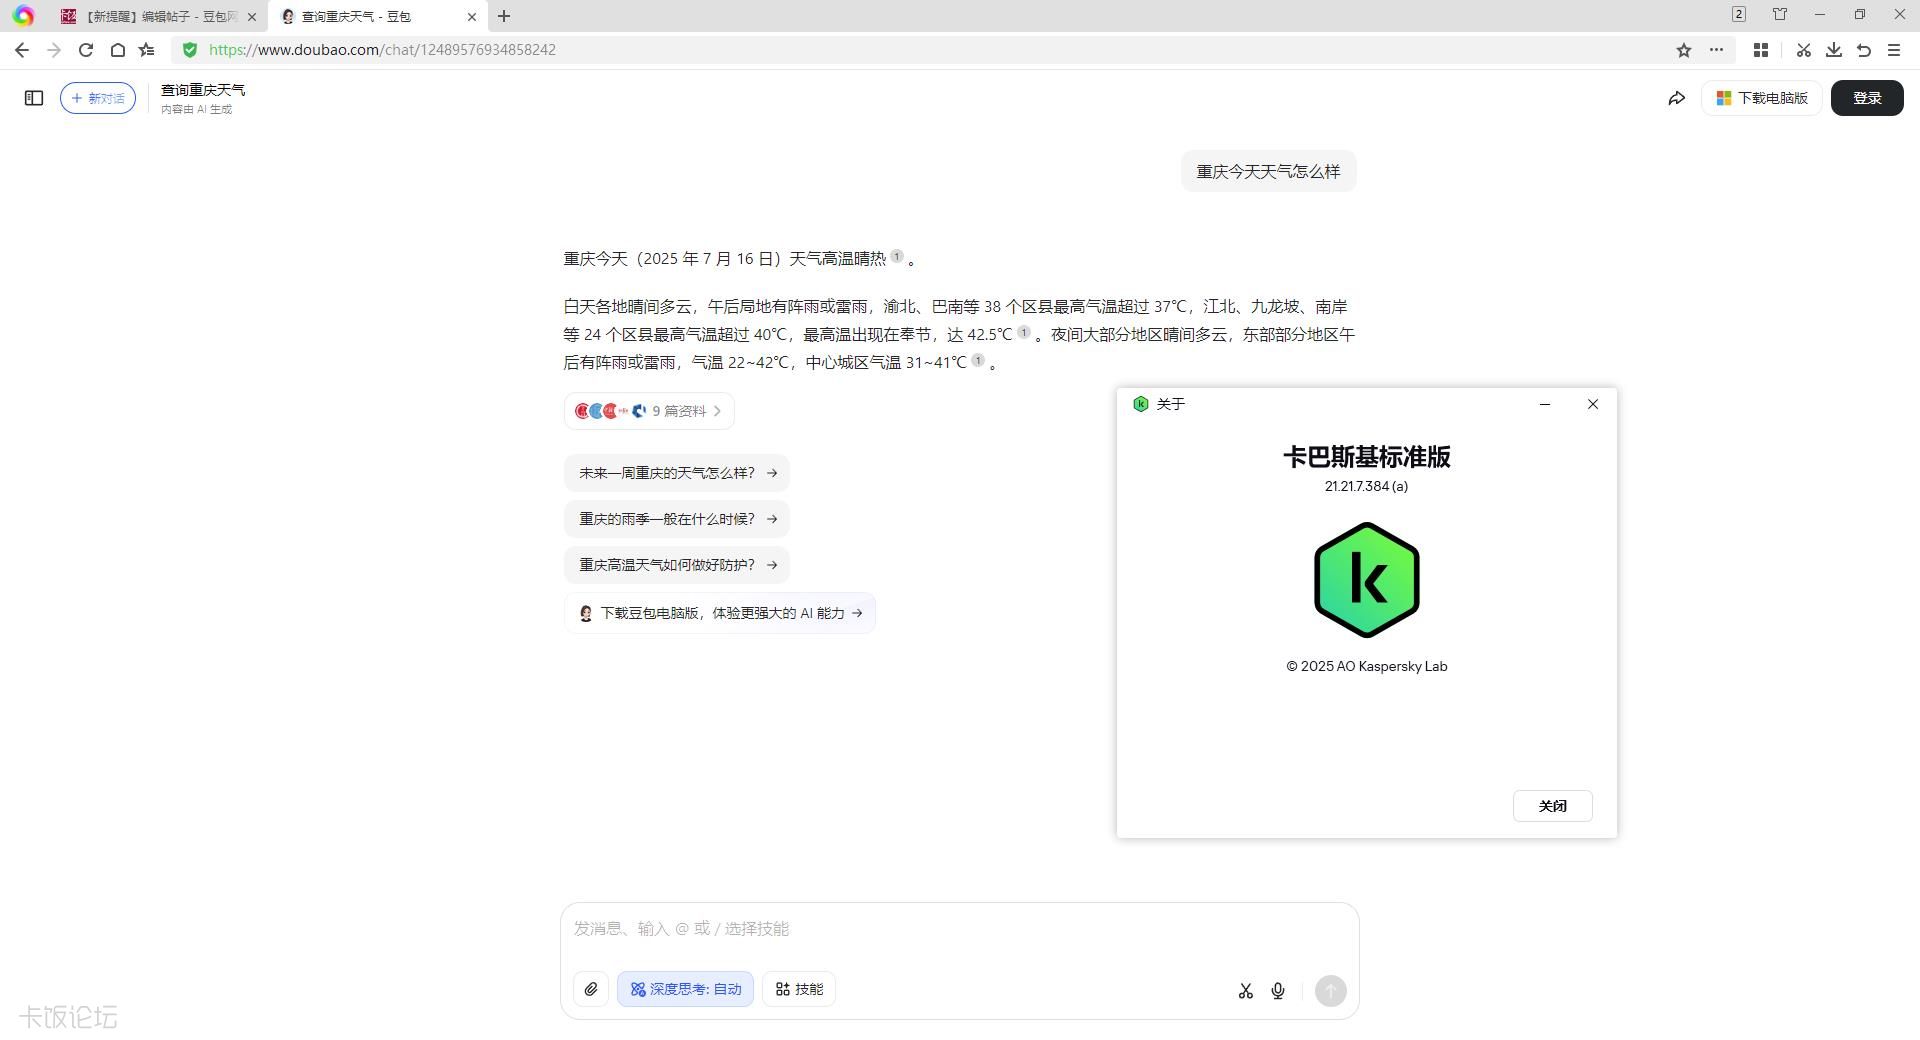Click the Kaspersky hexagon logo

pos(1367,580)
